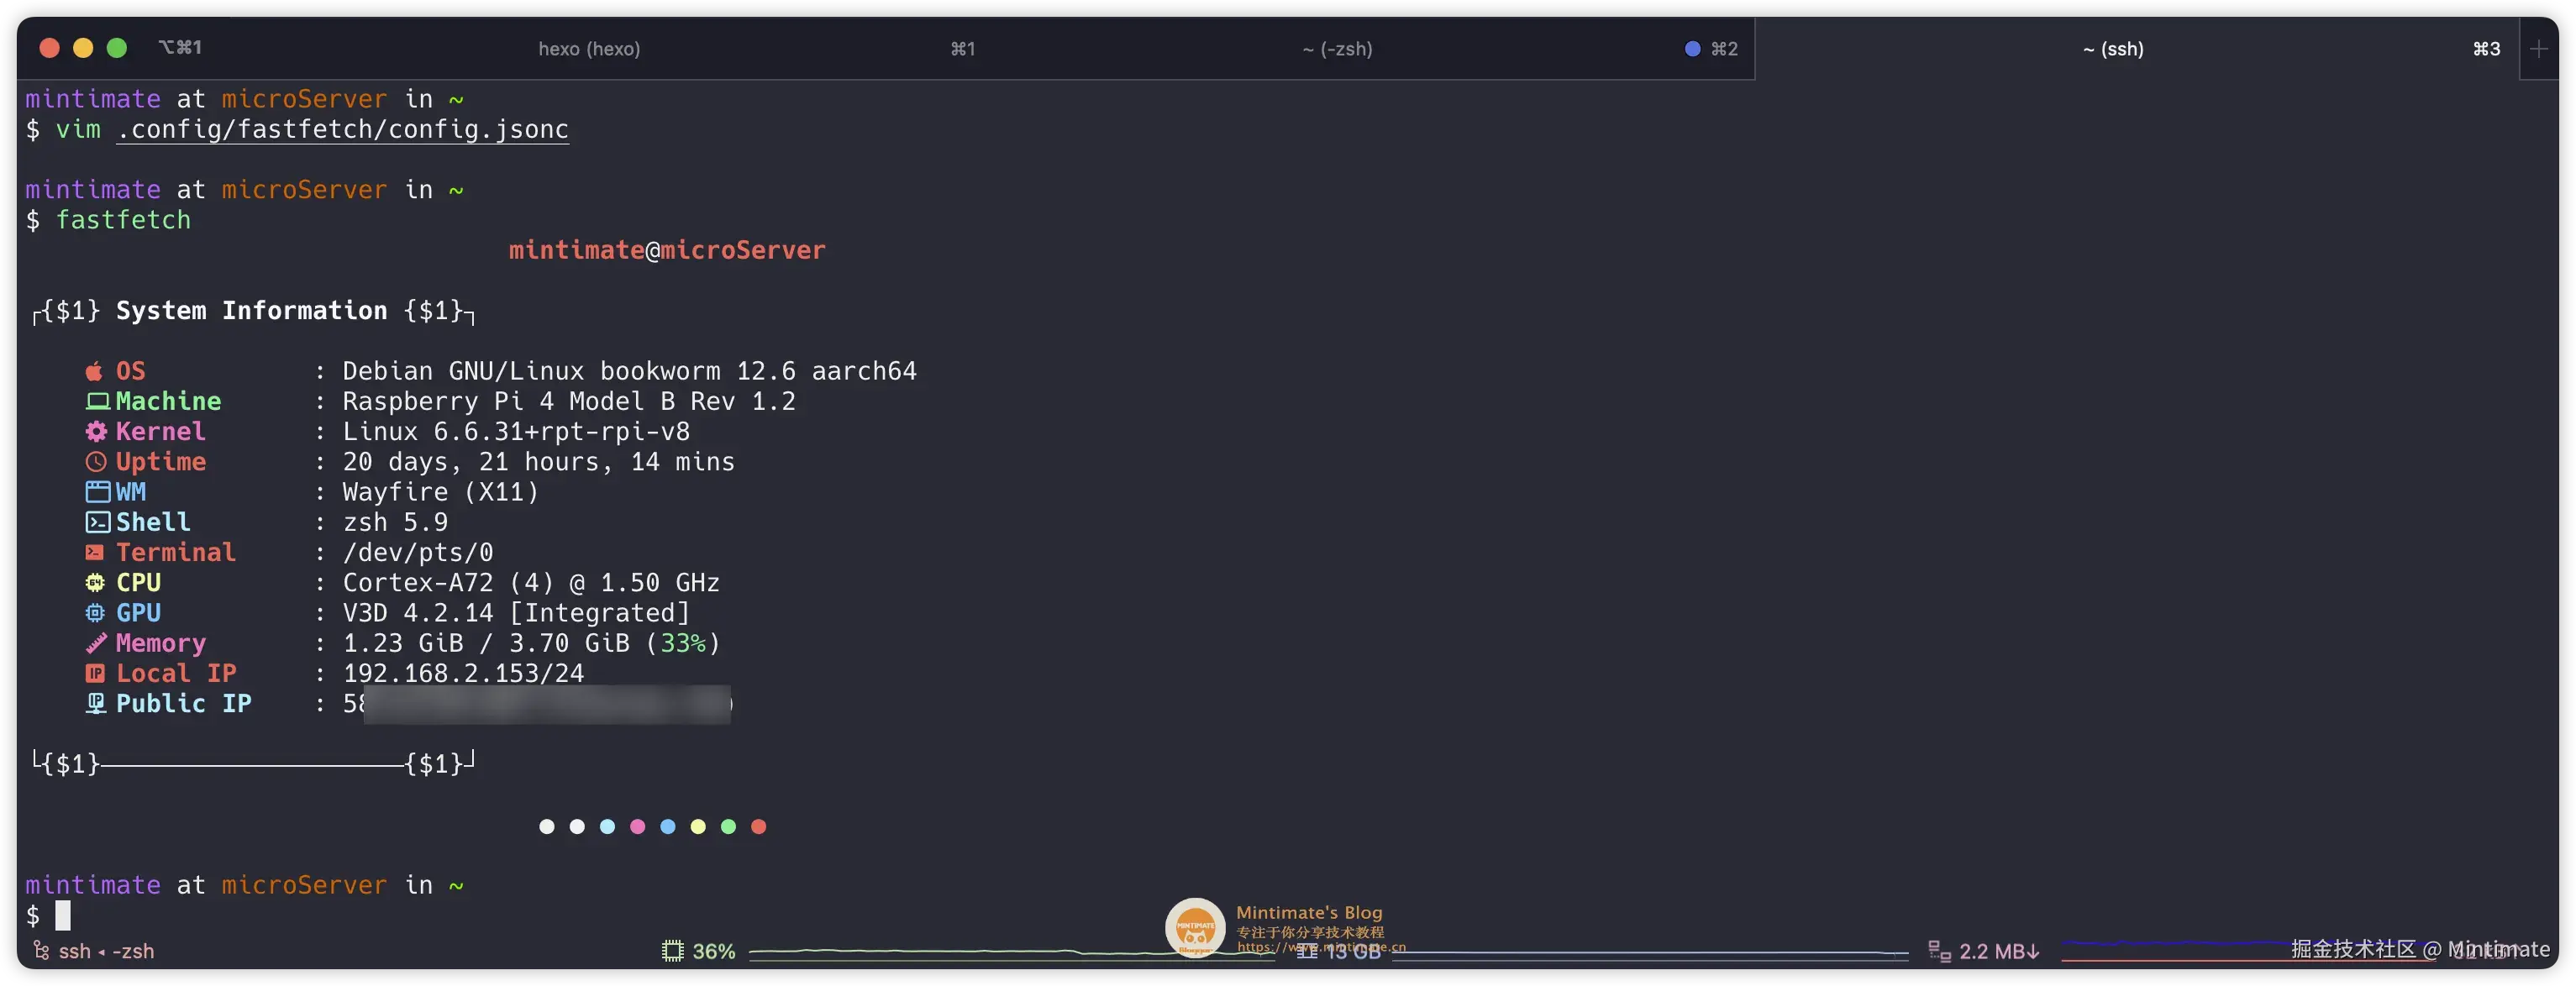Click the Machine laptop icon
Viewport: 2576px width, 986px height.
click(97, 401)
